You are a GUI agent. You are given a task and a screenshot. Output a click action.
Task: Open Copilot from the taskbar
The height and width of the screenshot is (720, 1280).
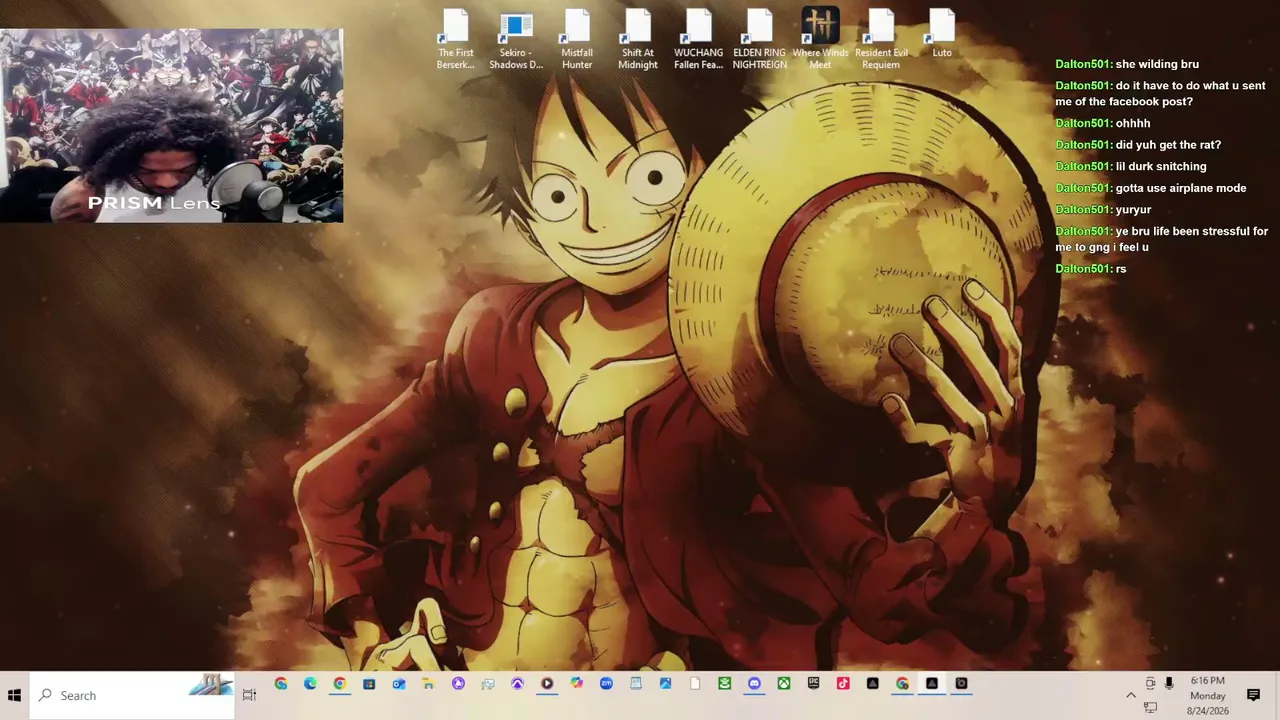tap(576, 684)
